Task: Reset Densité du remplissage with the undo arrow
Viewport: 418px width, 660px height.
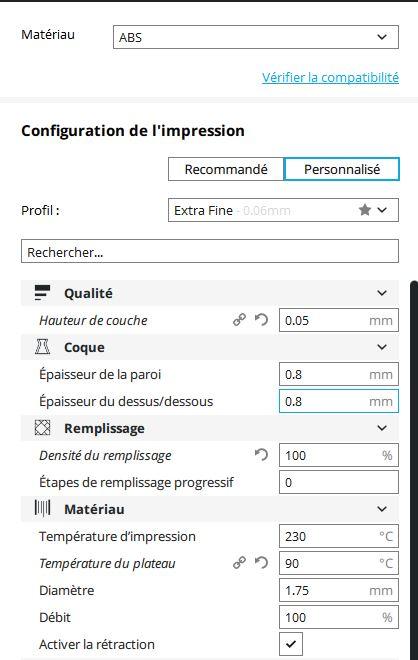Action: [x=261, y=455]
